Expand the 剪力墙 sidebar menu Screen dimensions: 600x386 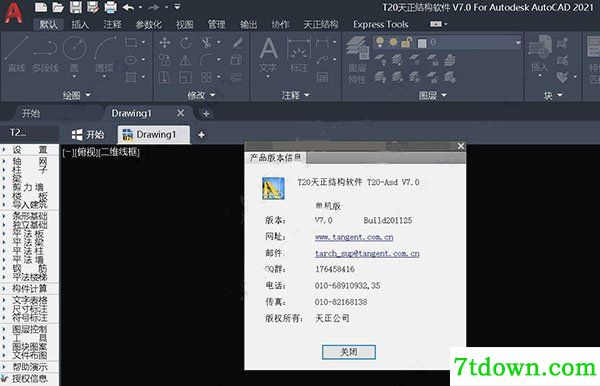(x=29, y=187)
